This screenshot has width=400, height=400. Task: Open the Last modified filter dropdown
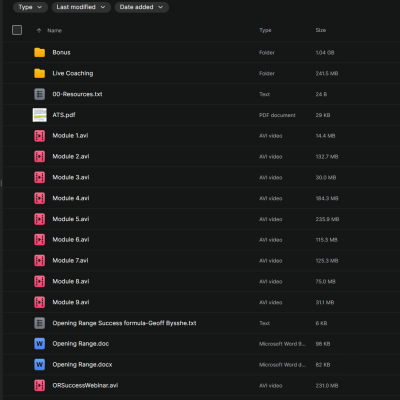(81, 7)
